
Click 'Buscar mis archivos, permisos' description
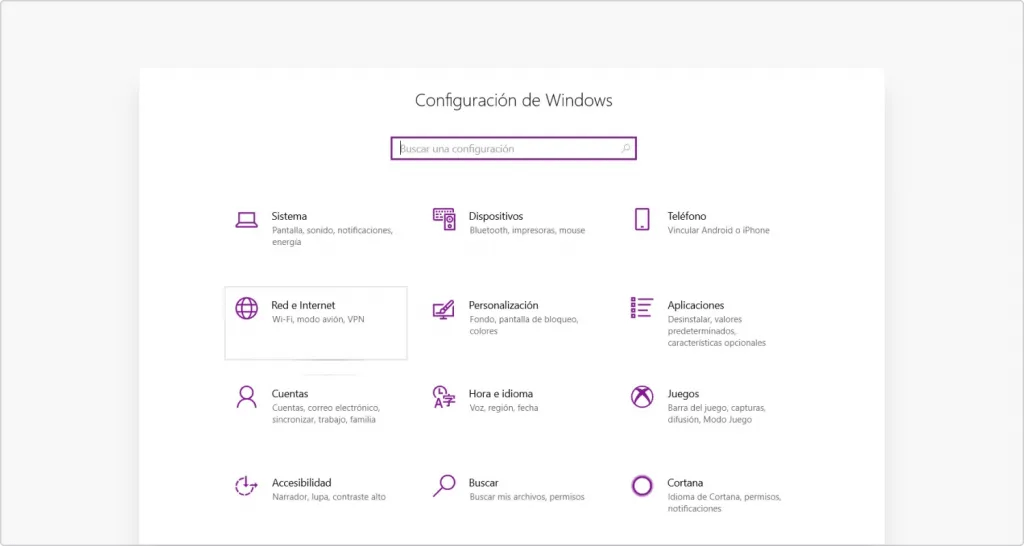[527, 497]
